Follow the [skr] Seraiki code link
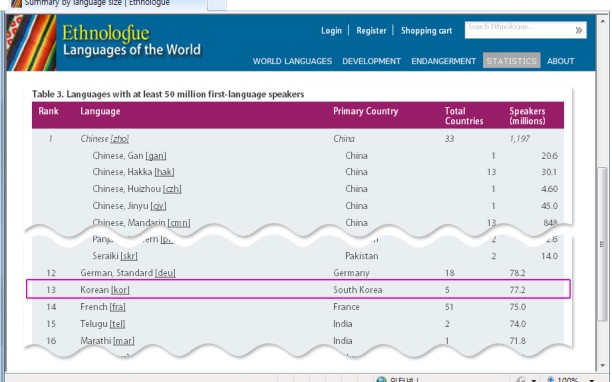 [129, 256]
